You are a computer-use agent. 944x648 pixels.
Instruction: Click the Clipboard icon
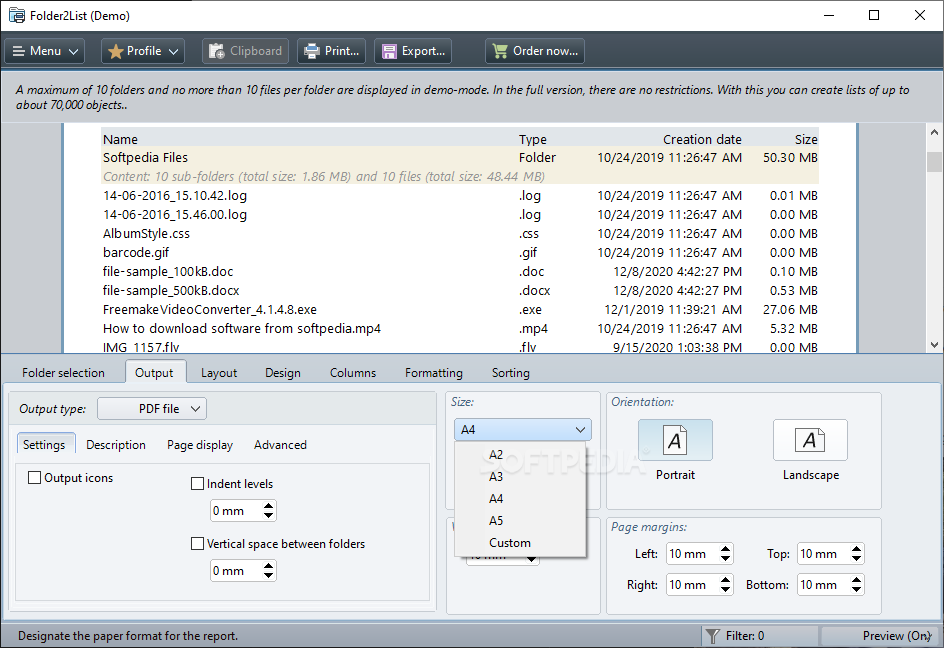pyautogui.click(x=217, y=51)
